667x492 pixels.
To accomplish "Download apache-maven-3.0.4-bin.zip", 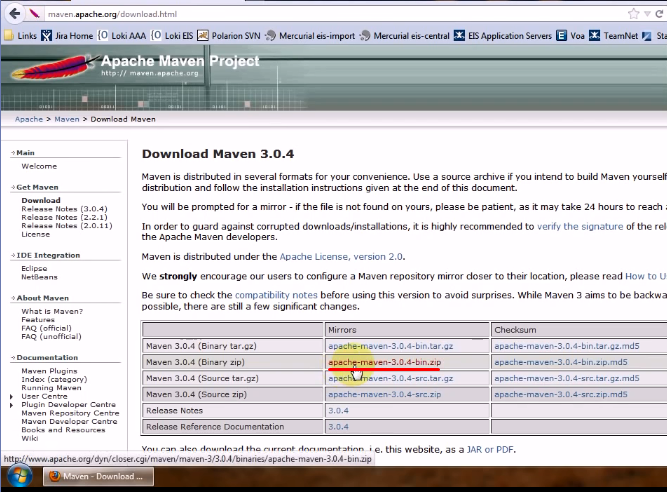I will pyautogui.click(x=385, y=362).
